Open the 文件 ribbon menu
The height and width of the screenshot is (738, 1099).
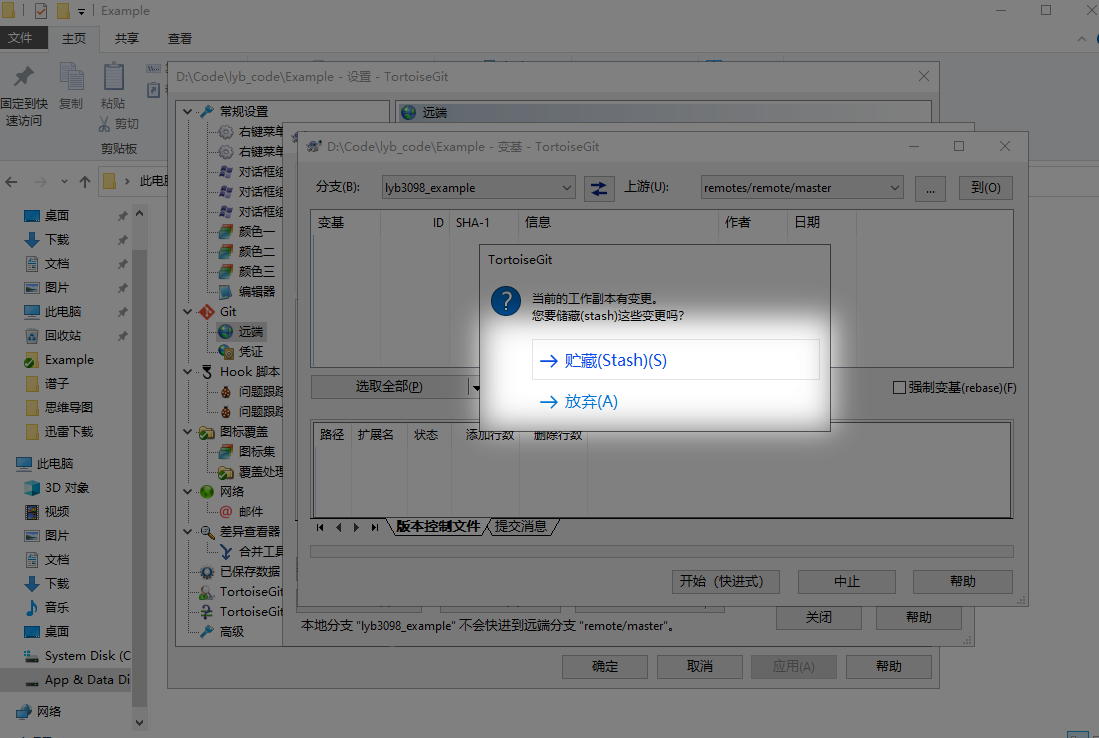[x=20, y=38]
